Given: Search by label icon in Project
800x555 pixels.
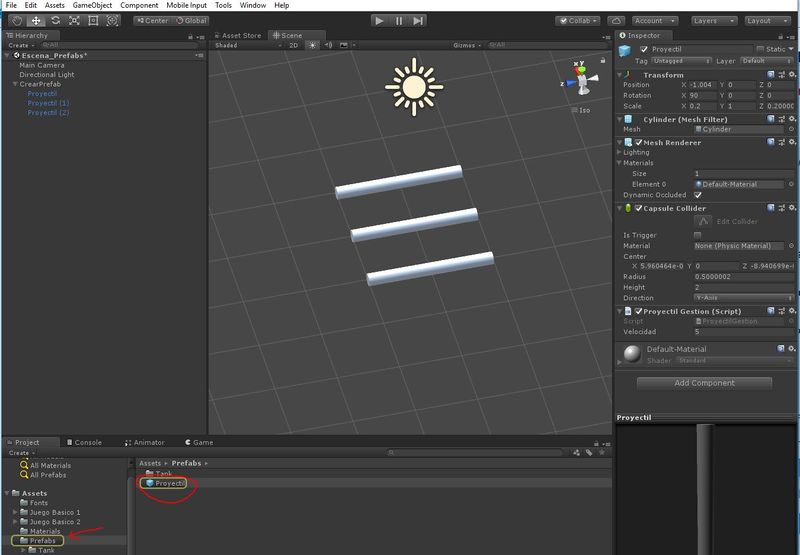Looking at the screenshot, I should [x=589, y=452].
